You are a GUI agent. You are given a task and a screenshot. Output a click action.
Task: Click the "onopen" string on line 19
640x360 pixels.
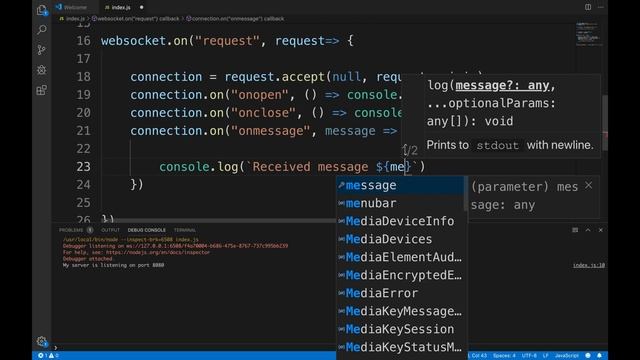tap(260, 95)
